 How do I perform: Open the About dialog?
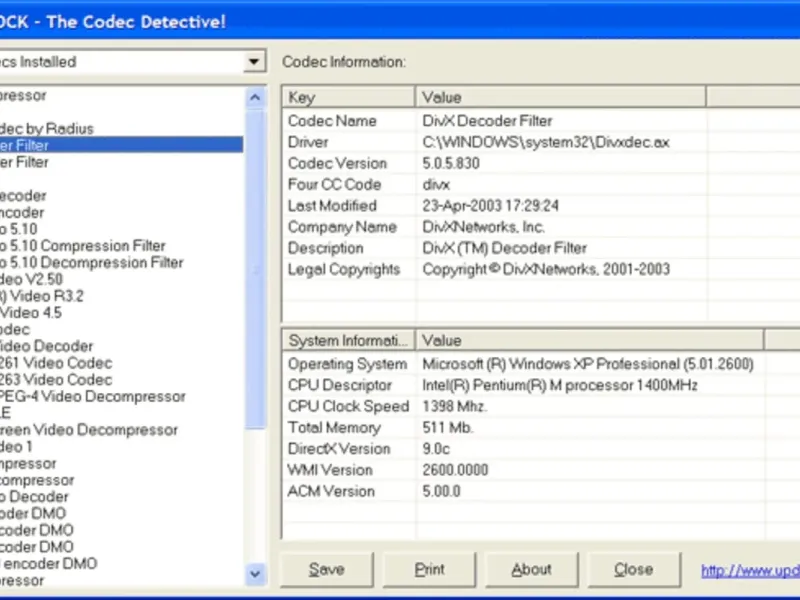[x=532, y=569]
